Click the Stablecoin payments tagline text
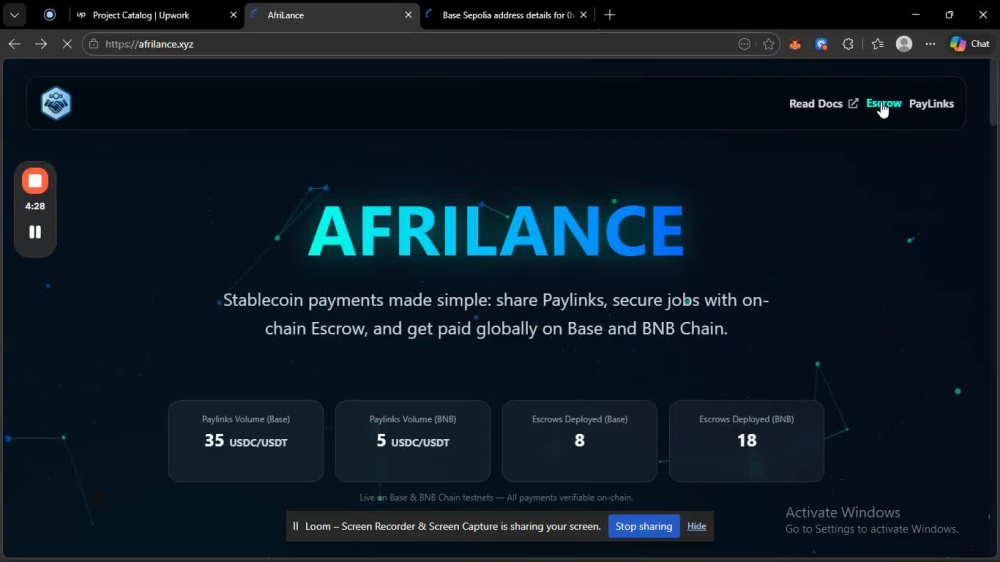Screen dimensions: 1000x562 tap(496, 314)
